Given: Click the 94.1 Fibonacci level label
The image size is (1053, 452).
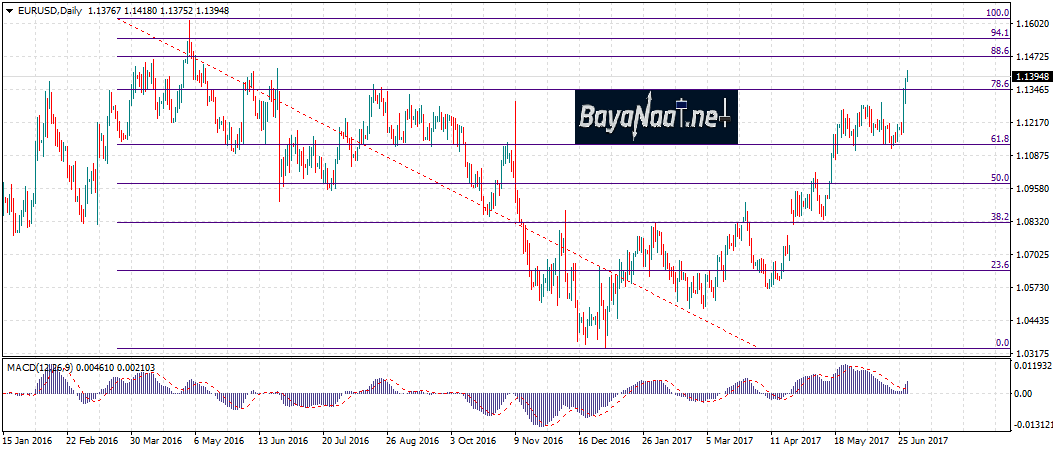Looking at the screenshot, I should coord(998,33).
